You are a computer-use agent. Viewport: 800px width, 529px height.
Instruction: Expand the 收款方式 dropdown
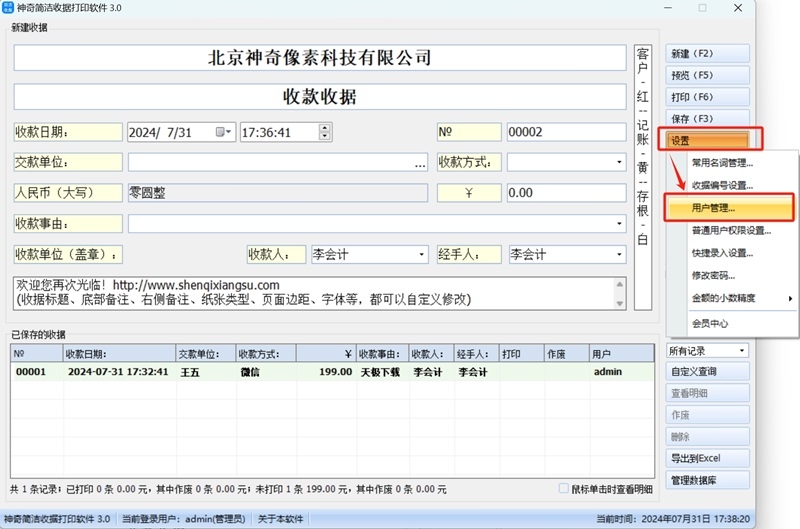coord(619,162)
